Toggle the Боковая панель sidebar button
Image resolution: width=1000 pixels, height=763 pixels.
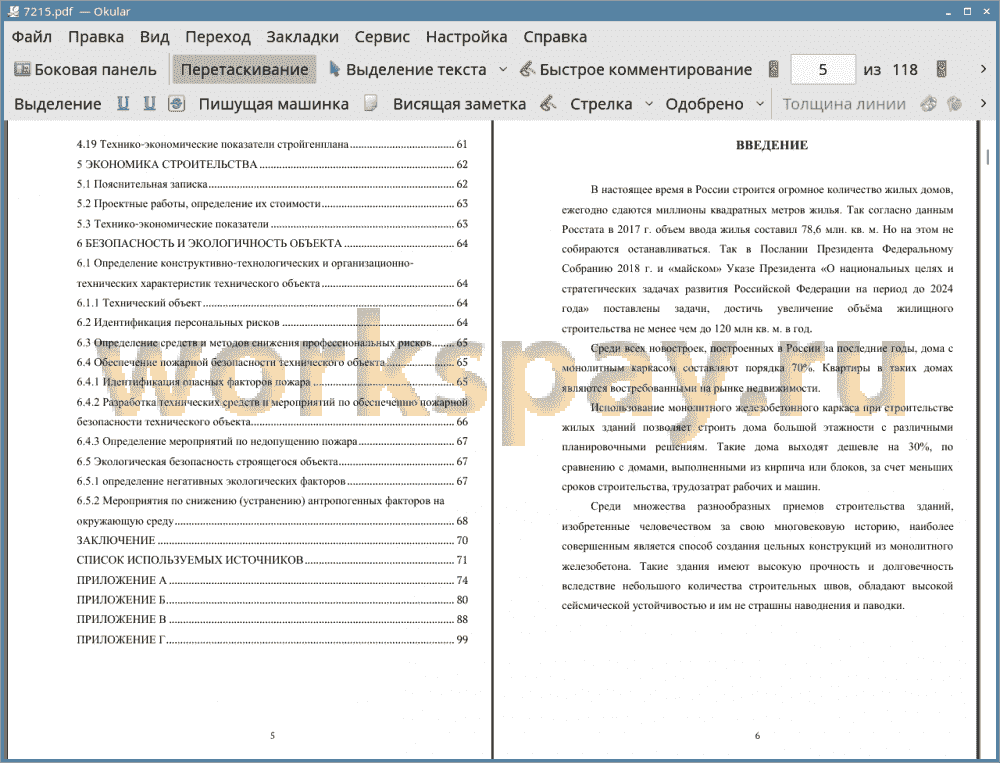(x=85, y=70)
